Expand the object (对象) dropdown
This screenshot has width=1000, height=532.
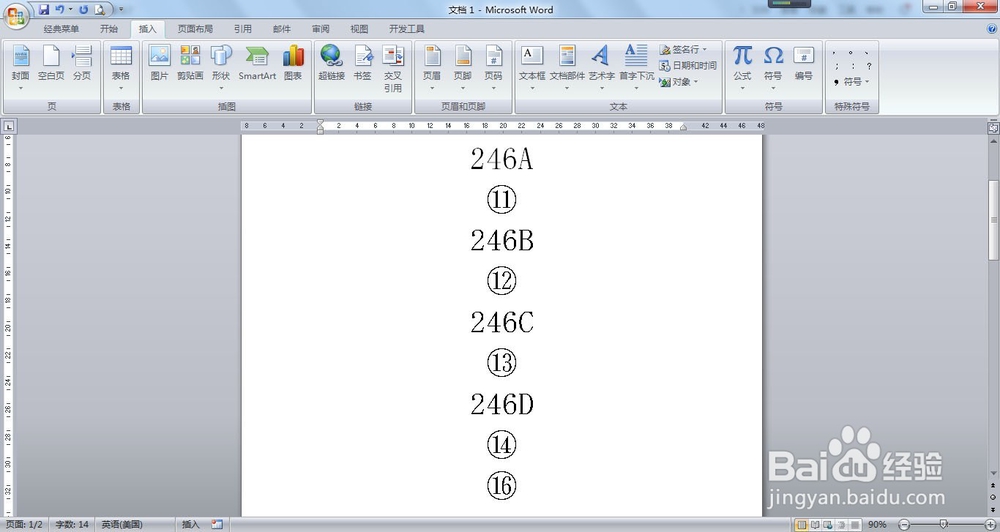click(696, 82)
